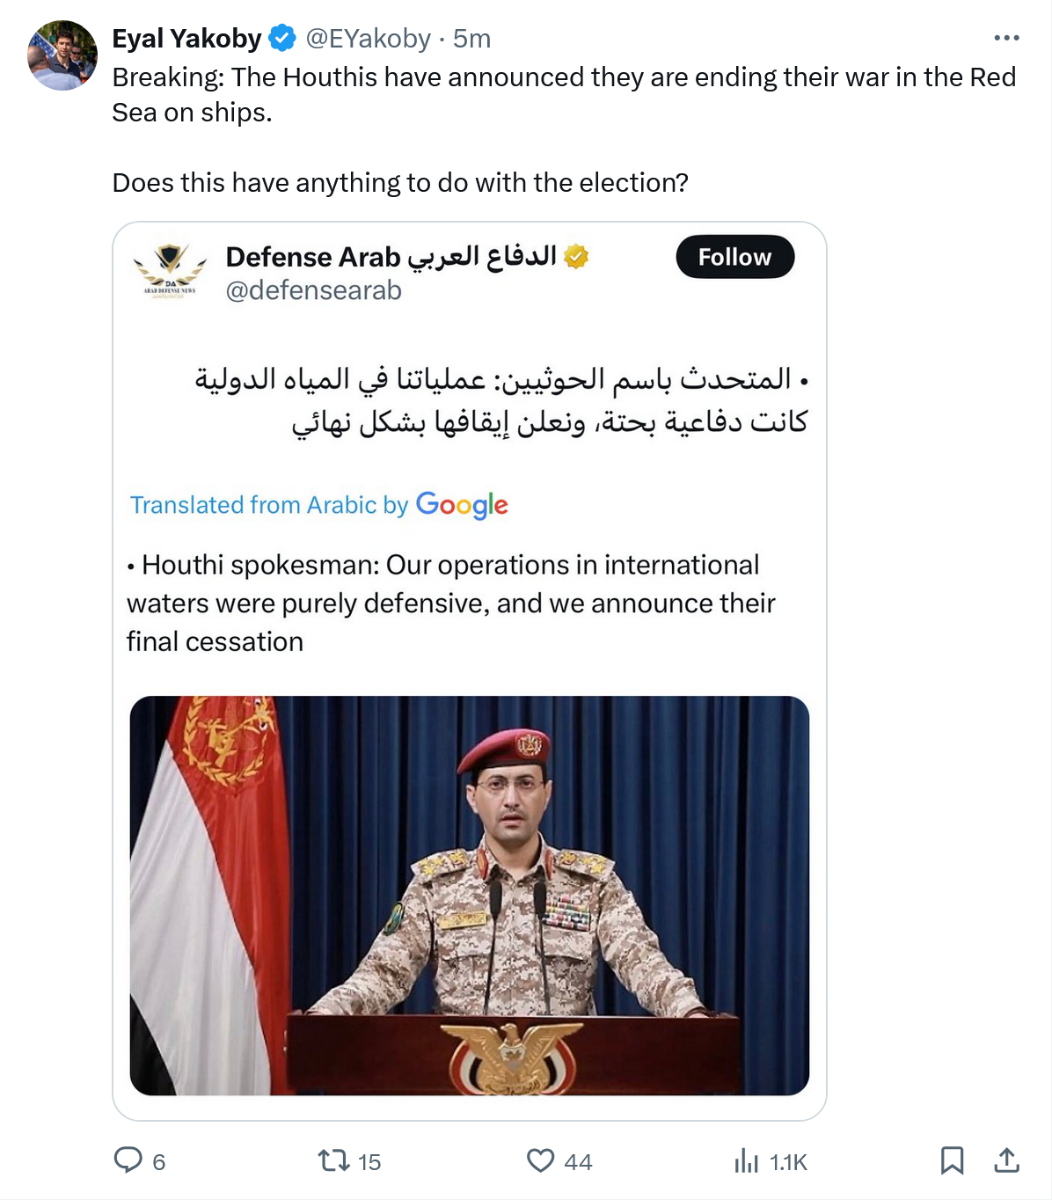1052x1200 pixels.
Task: Click the original Arabic quoted tweet text
Action: pos(500,401)
